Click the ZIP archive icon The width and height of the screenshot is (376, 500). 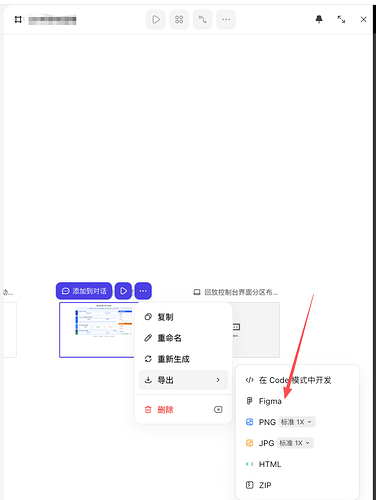tap(249, 485)
